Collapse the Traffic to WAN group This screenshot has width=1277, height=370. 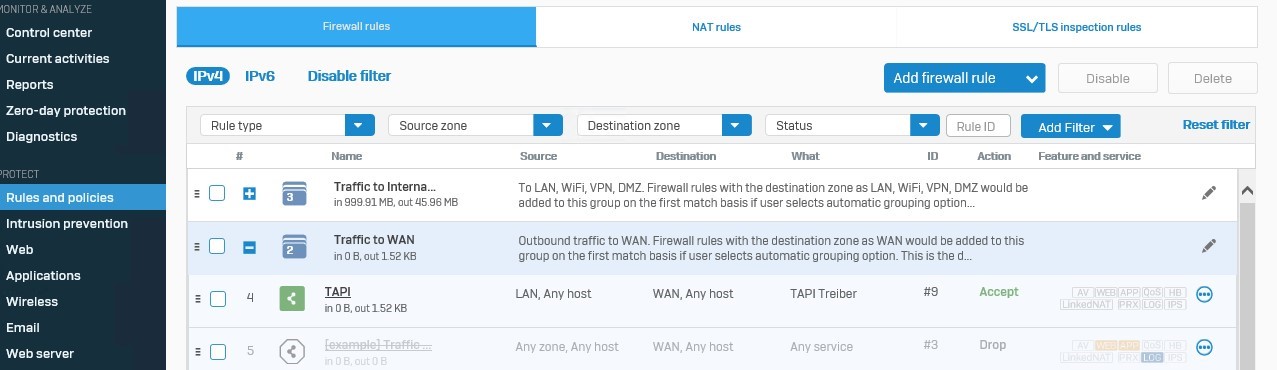point(250,246)
